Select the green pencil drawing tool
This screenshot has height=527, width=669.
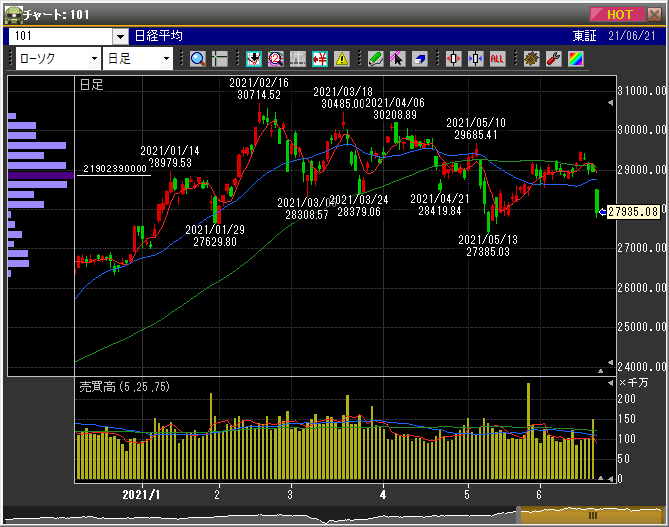[x=376, y=58]
